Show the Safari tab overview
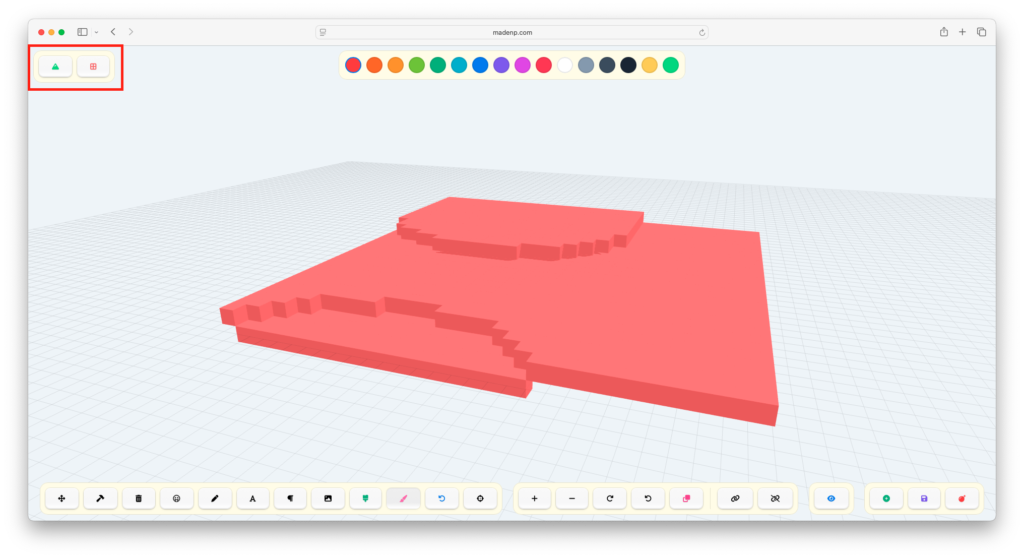This screenshot has height=558, width=1024. 981,31
